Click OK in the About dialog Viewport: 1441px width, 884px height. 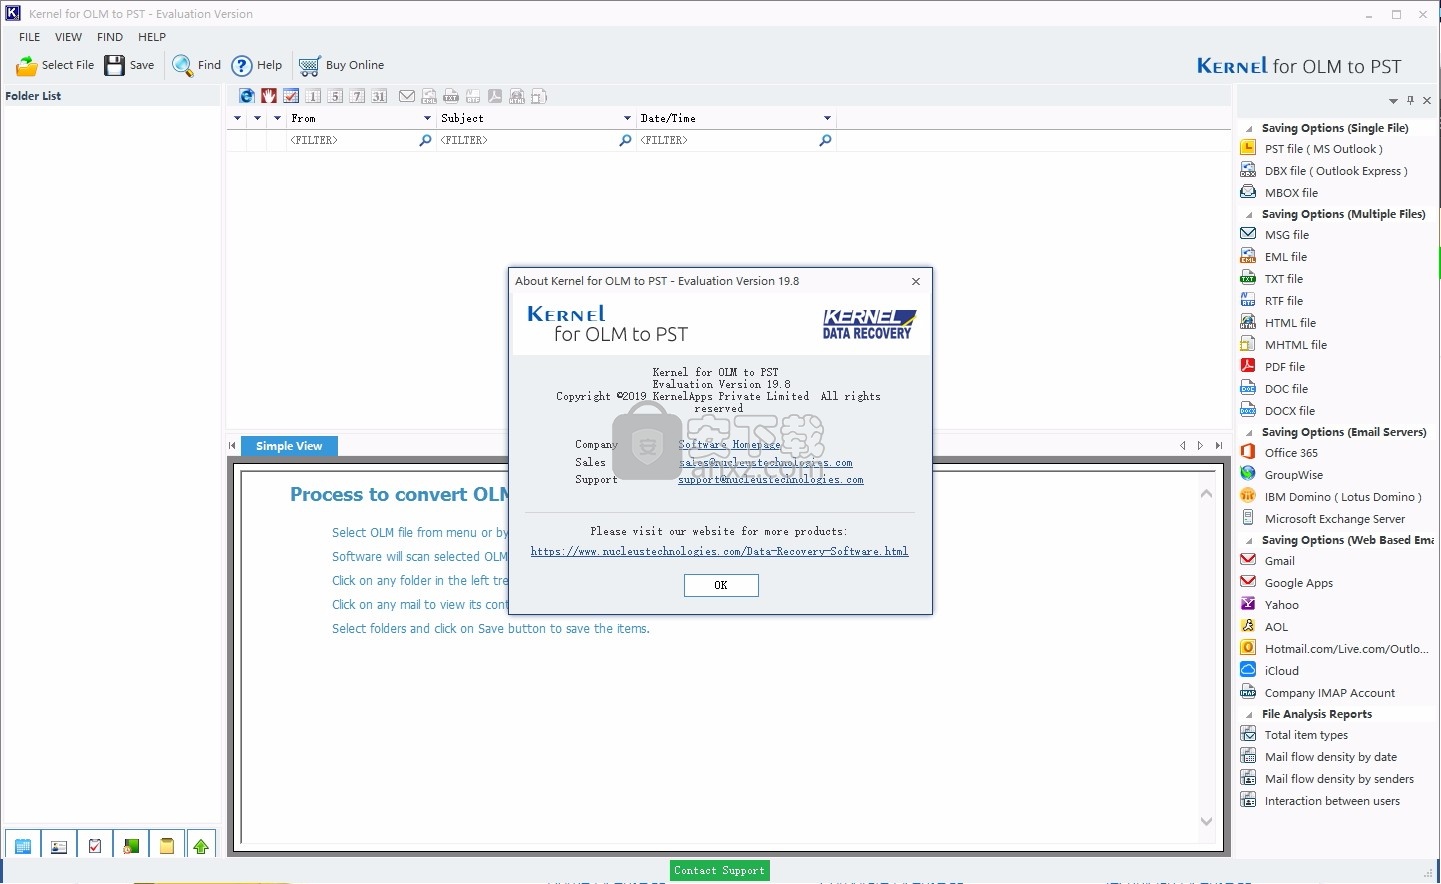click(721, 586)
